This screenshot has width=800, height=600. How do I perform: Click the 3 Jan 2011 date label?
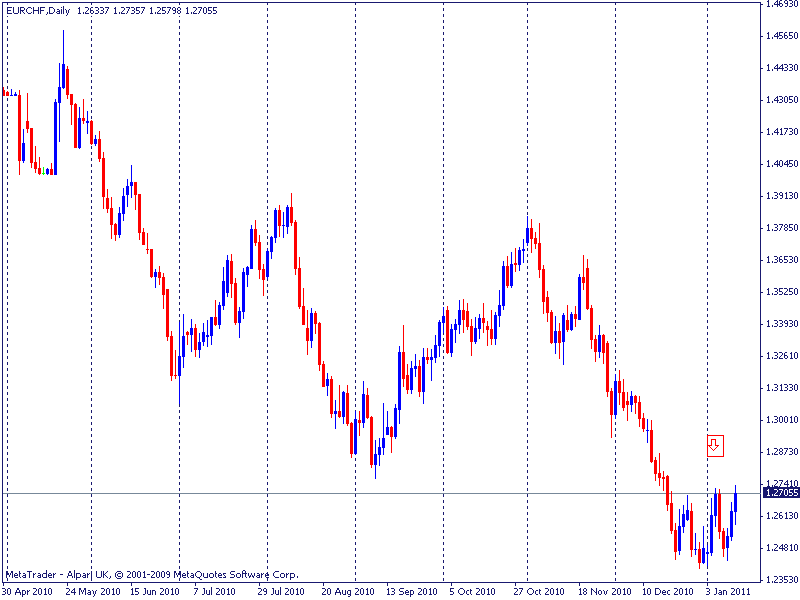[x=729, y=591]
